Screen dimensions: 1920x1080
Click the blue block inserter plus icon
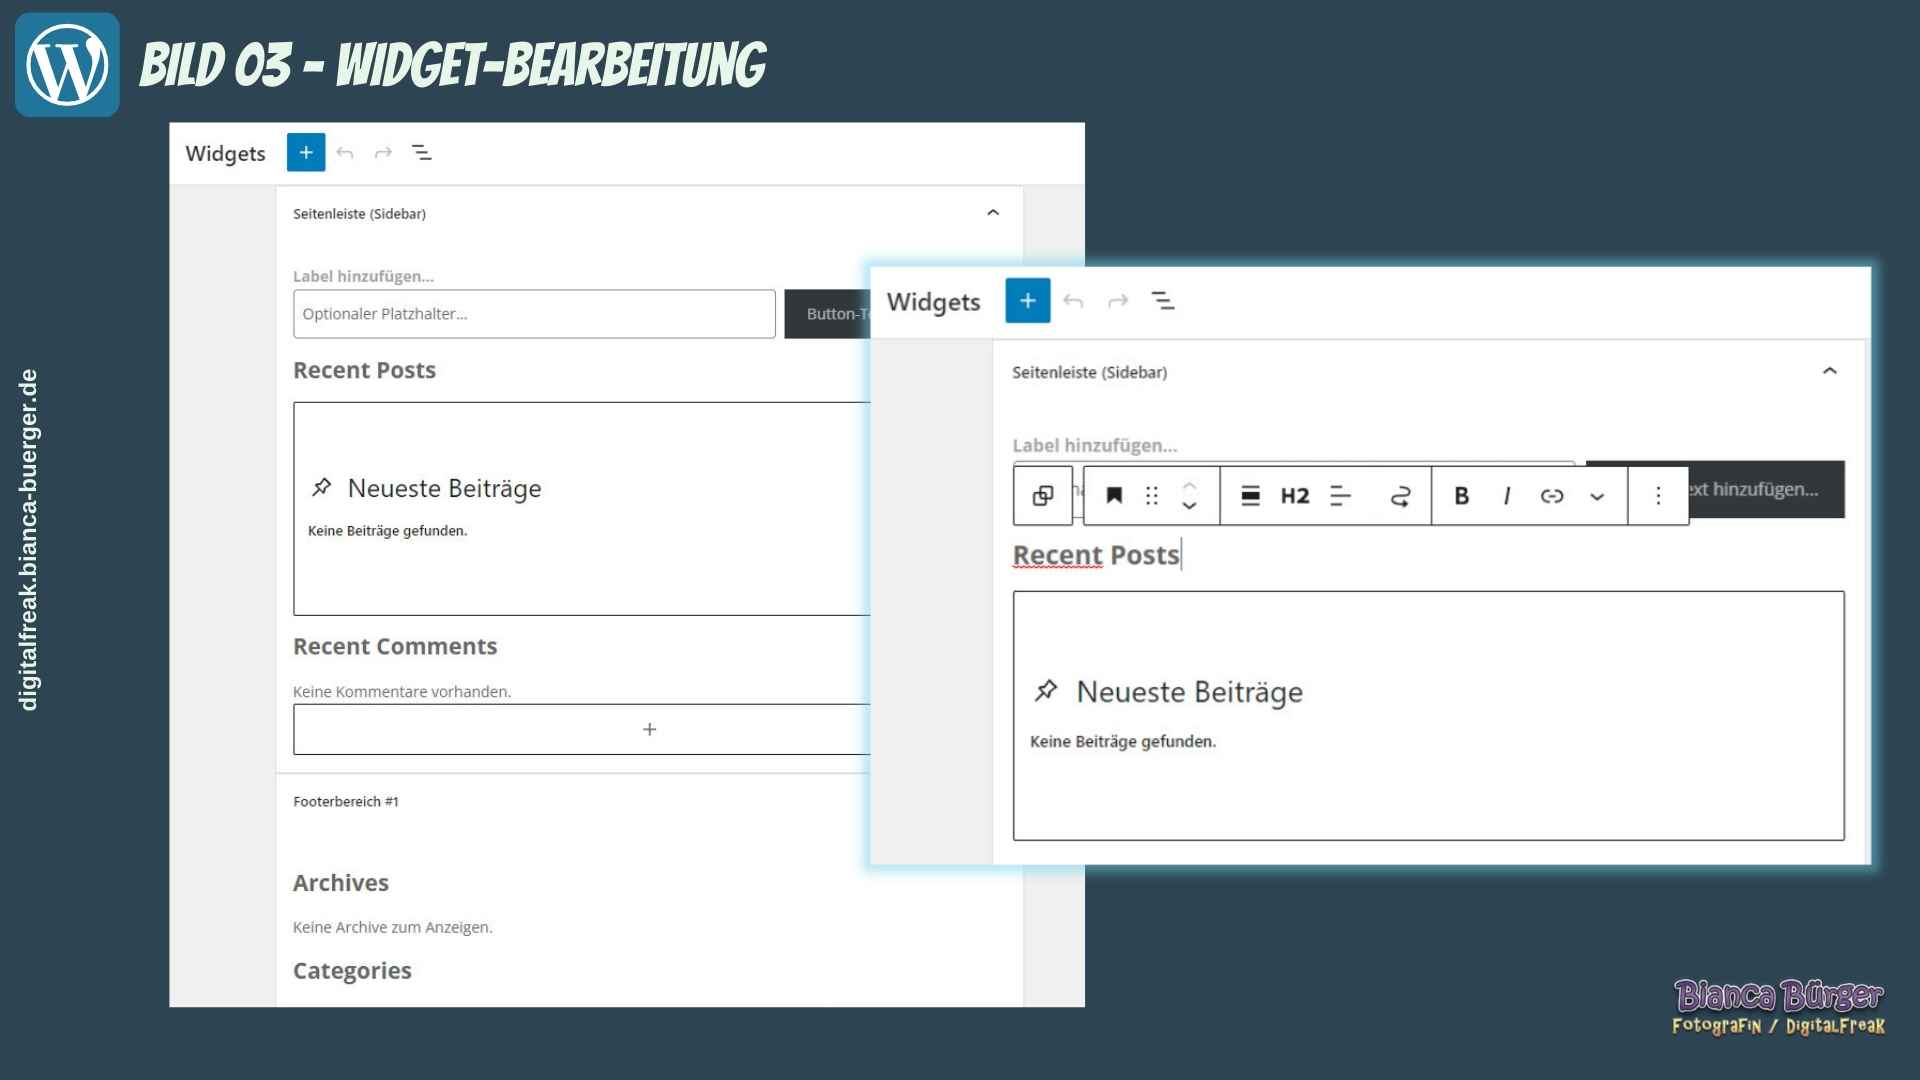click(x=1027, y=301)
